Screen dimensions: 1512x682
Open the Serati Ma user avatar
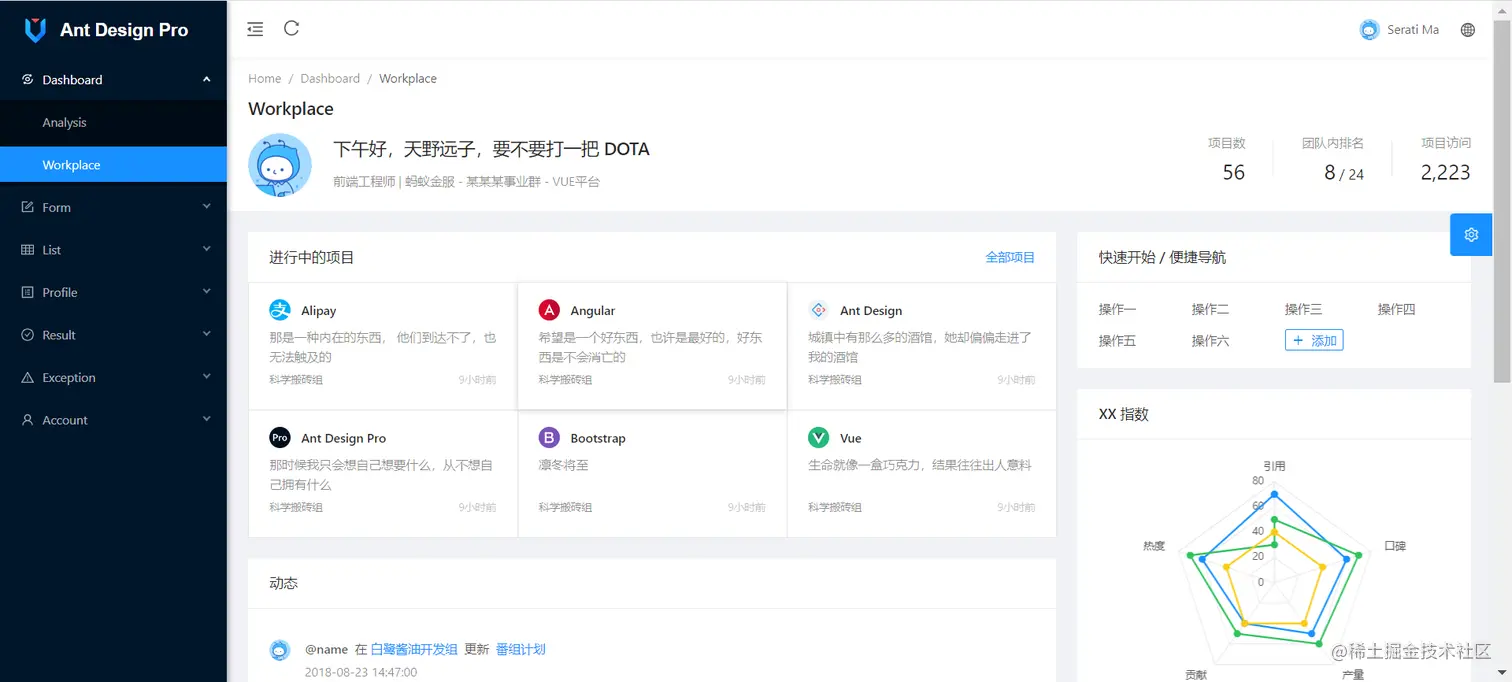tap(1369, 30)
